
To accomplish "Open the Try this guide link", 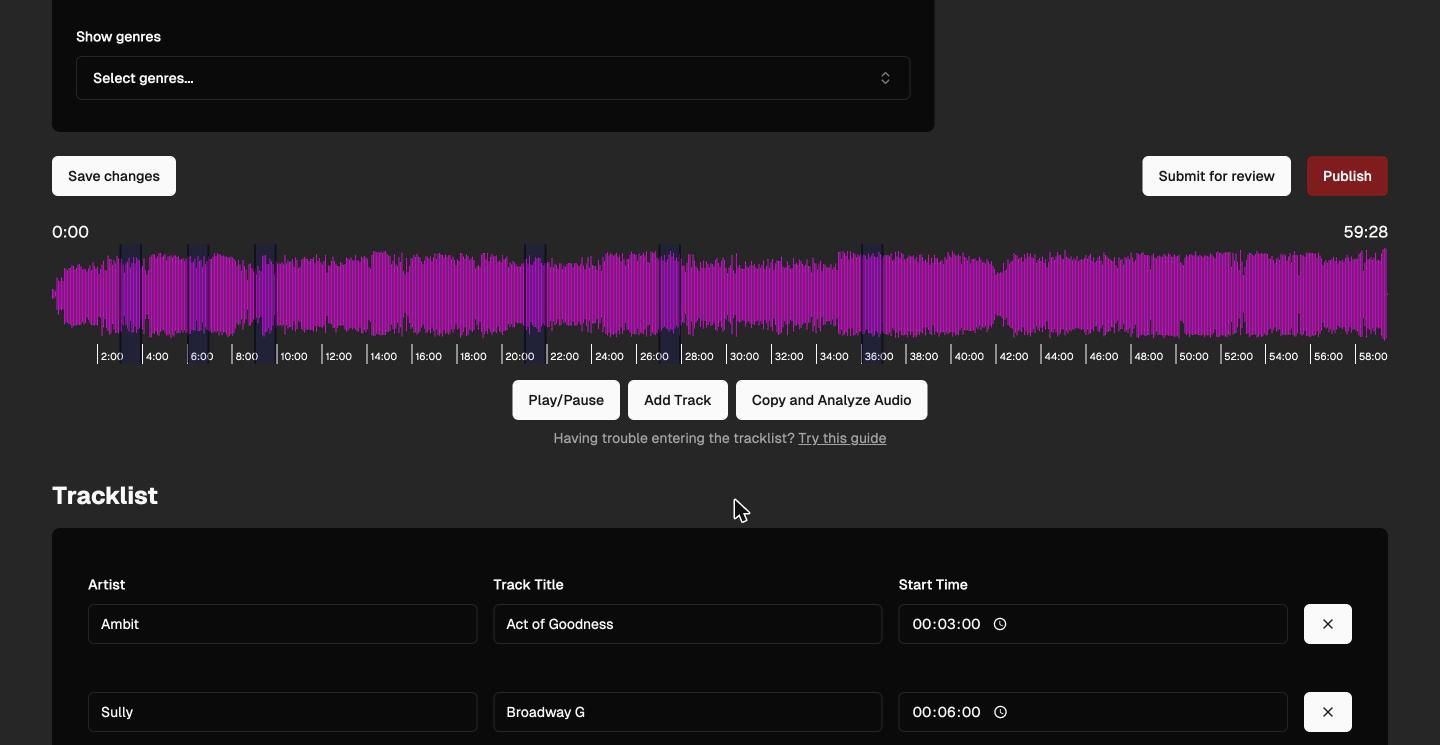I will pos(842,438).
